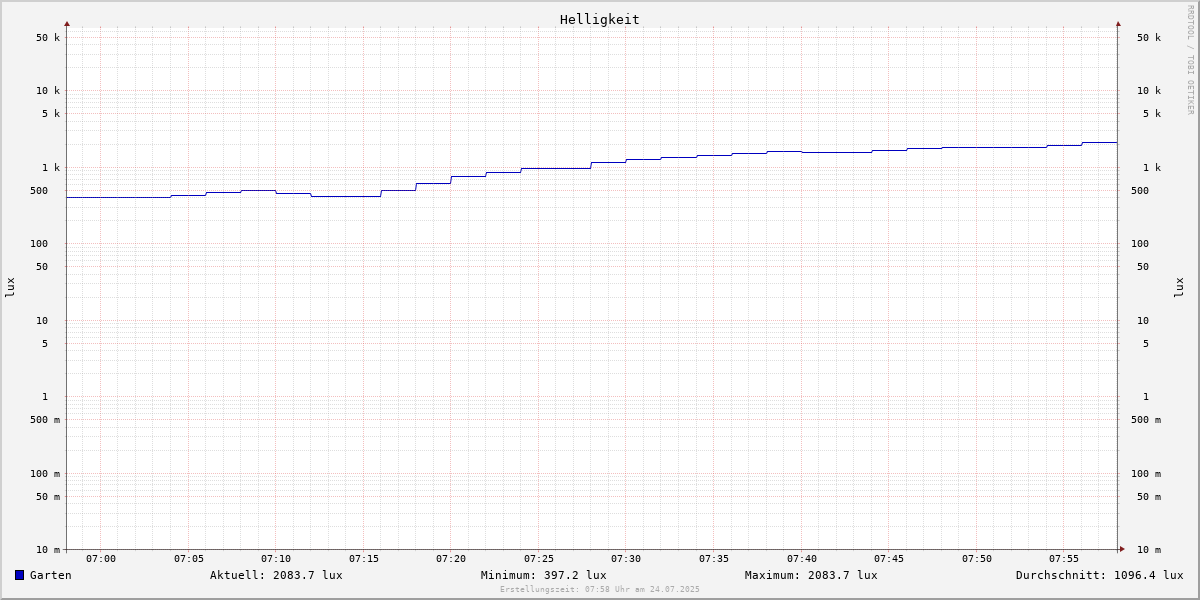The width and height of the screenshot is (1200, 600).
Task: Click the 07:30 time axis label
Action: pos(626,559)
